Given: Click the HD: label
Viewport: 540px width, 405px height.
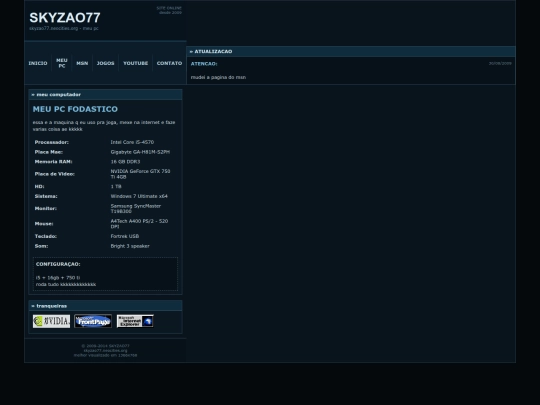Looking at the screenshot, I should coord(39,186).
